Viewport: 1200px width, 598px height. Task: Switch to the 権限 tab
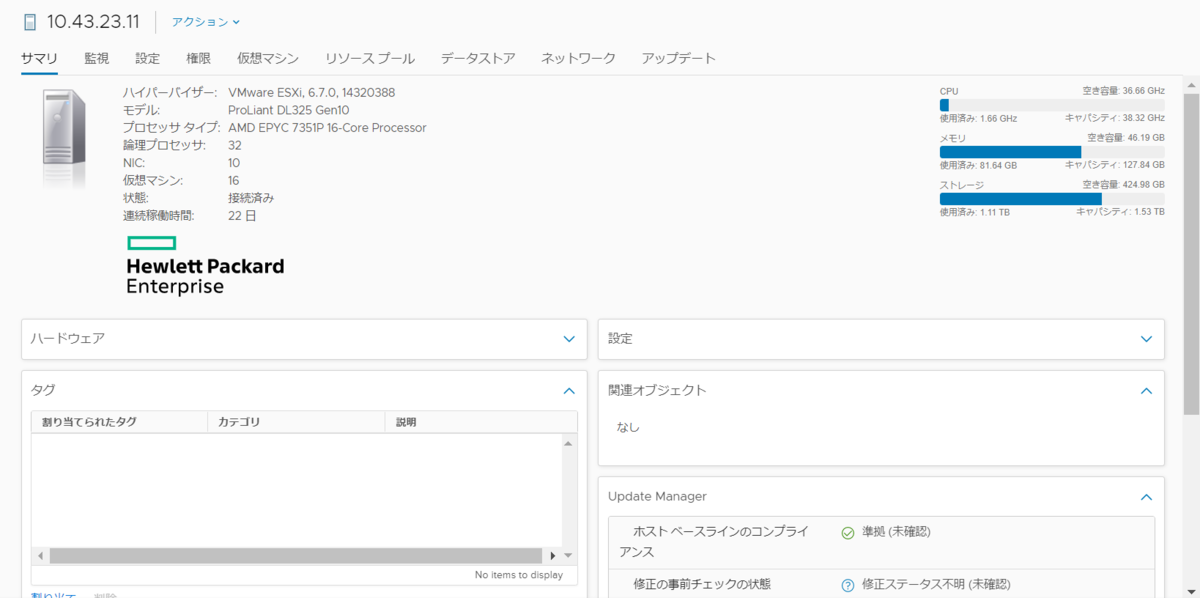tap(198, 58)
